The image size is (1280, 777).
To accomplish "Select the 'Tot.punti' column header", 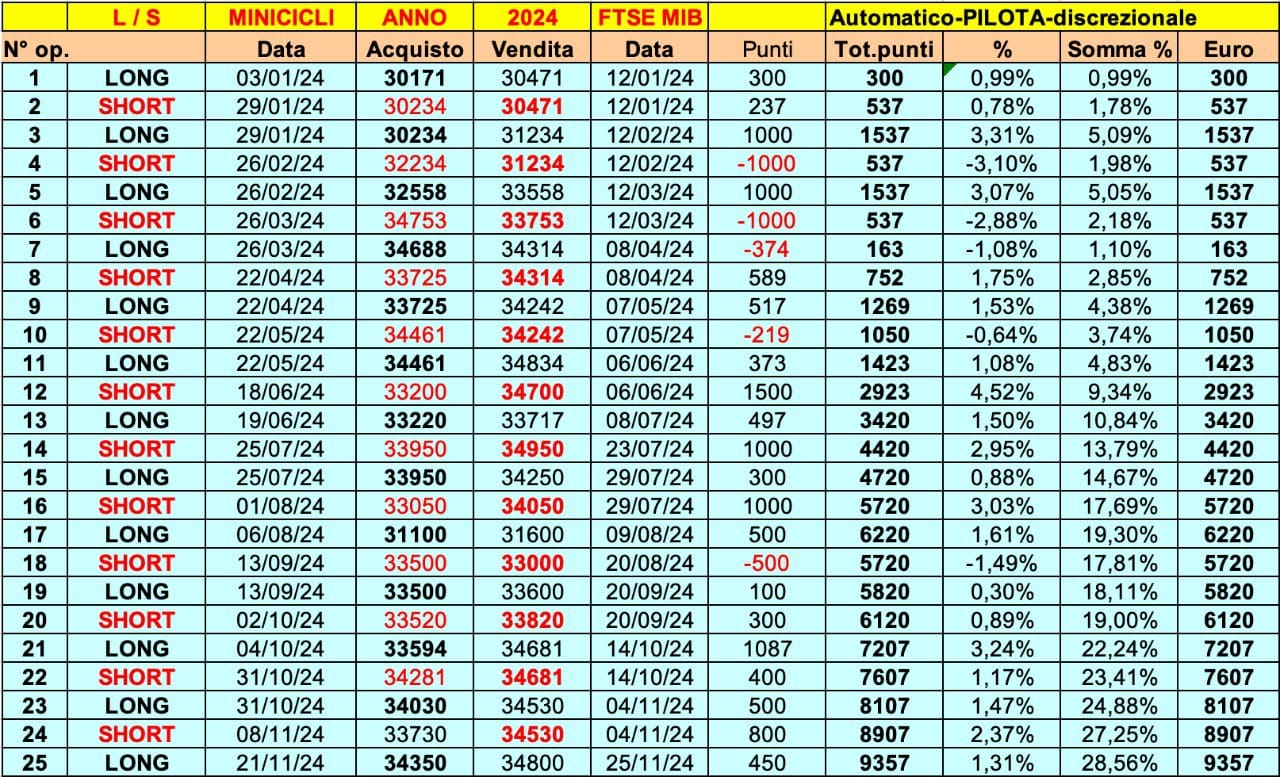I will click(x=883, y=49).
